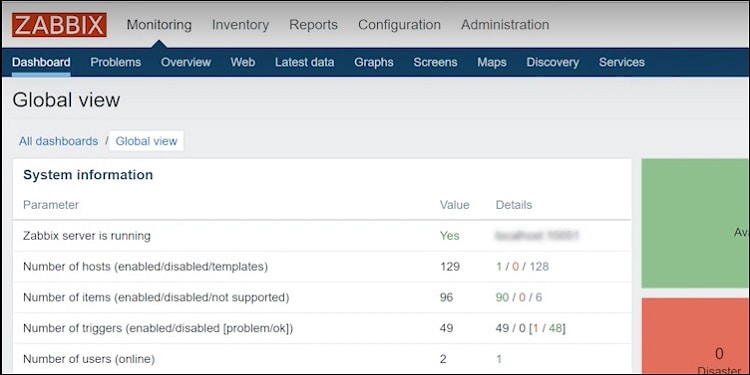The width and height of the screenshot is (750, 375).
Task: Click 'Zabbix server is running' row label
Action: 87,236
